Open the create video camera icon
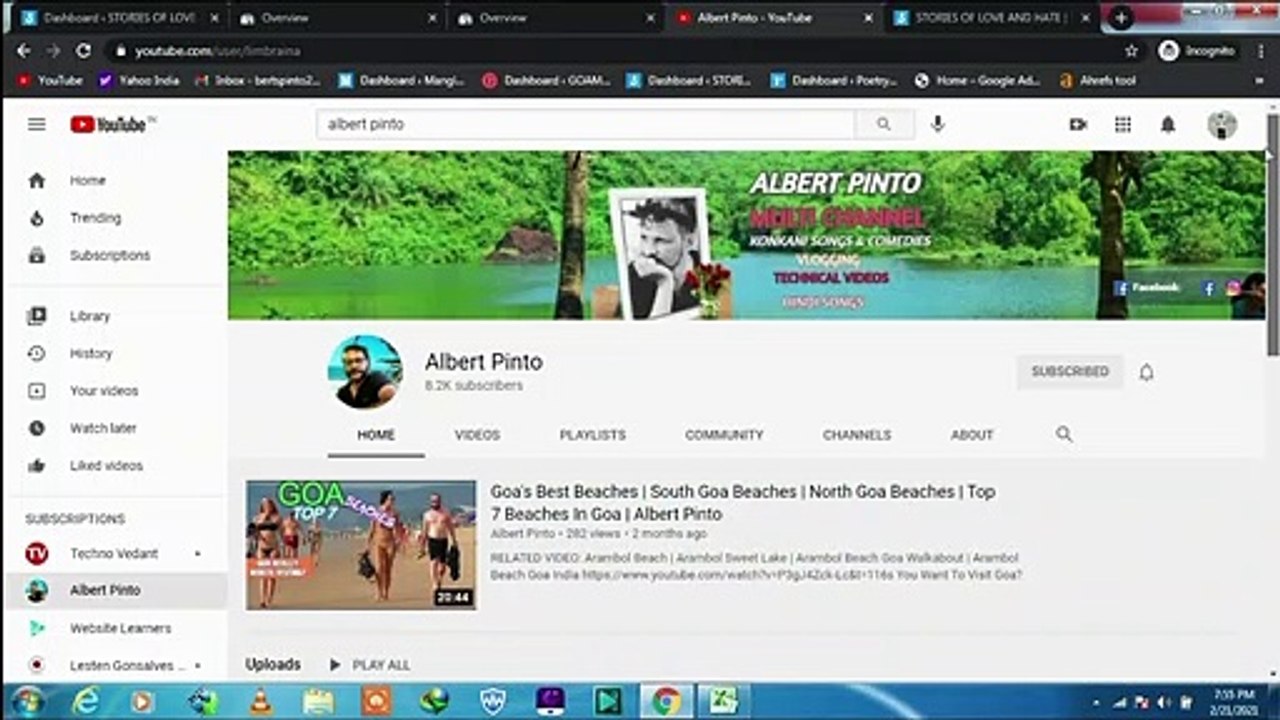The height and width of the screenshot is (720, 1280). coord(1078,124)
